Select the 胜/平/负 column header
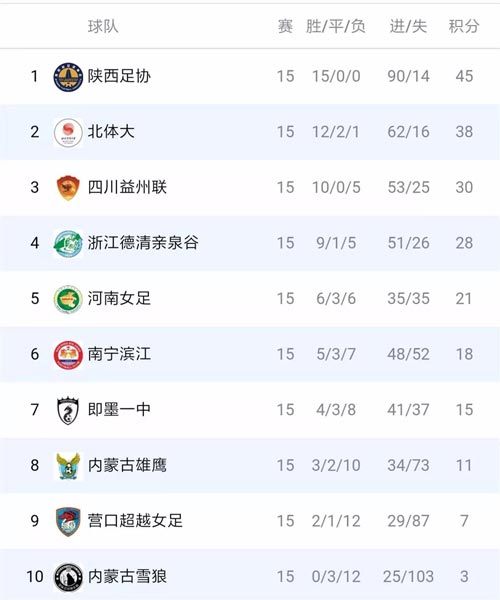The image size is (500, 600). pyautogui.click(x=336, y=26)
